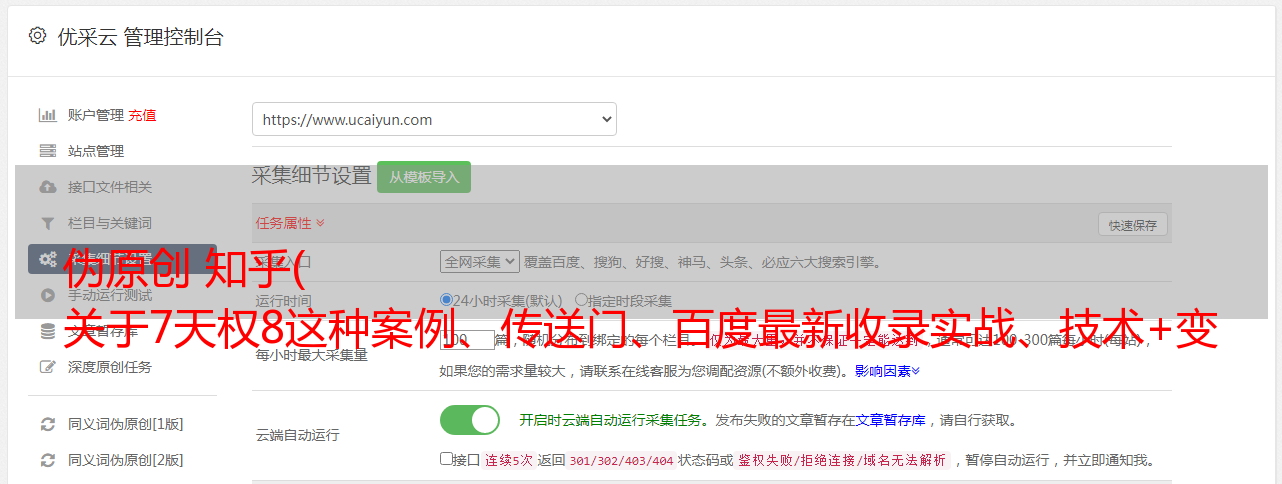
Task: Expand the 影响因素 link
Action: pos(887,371)
